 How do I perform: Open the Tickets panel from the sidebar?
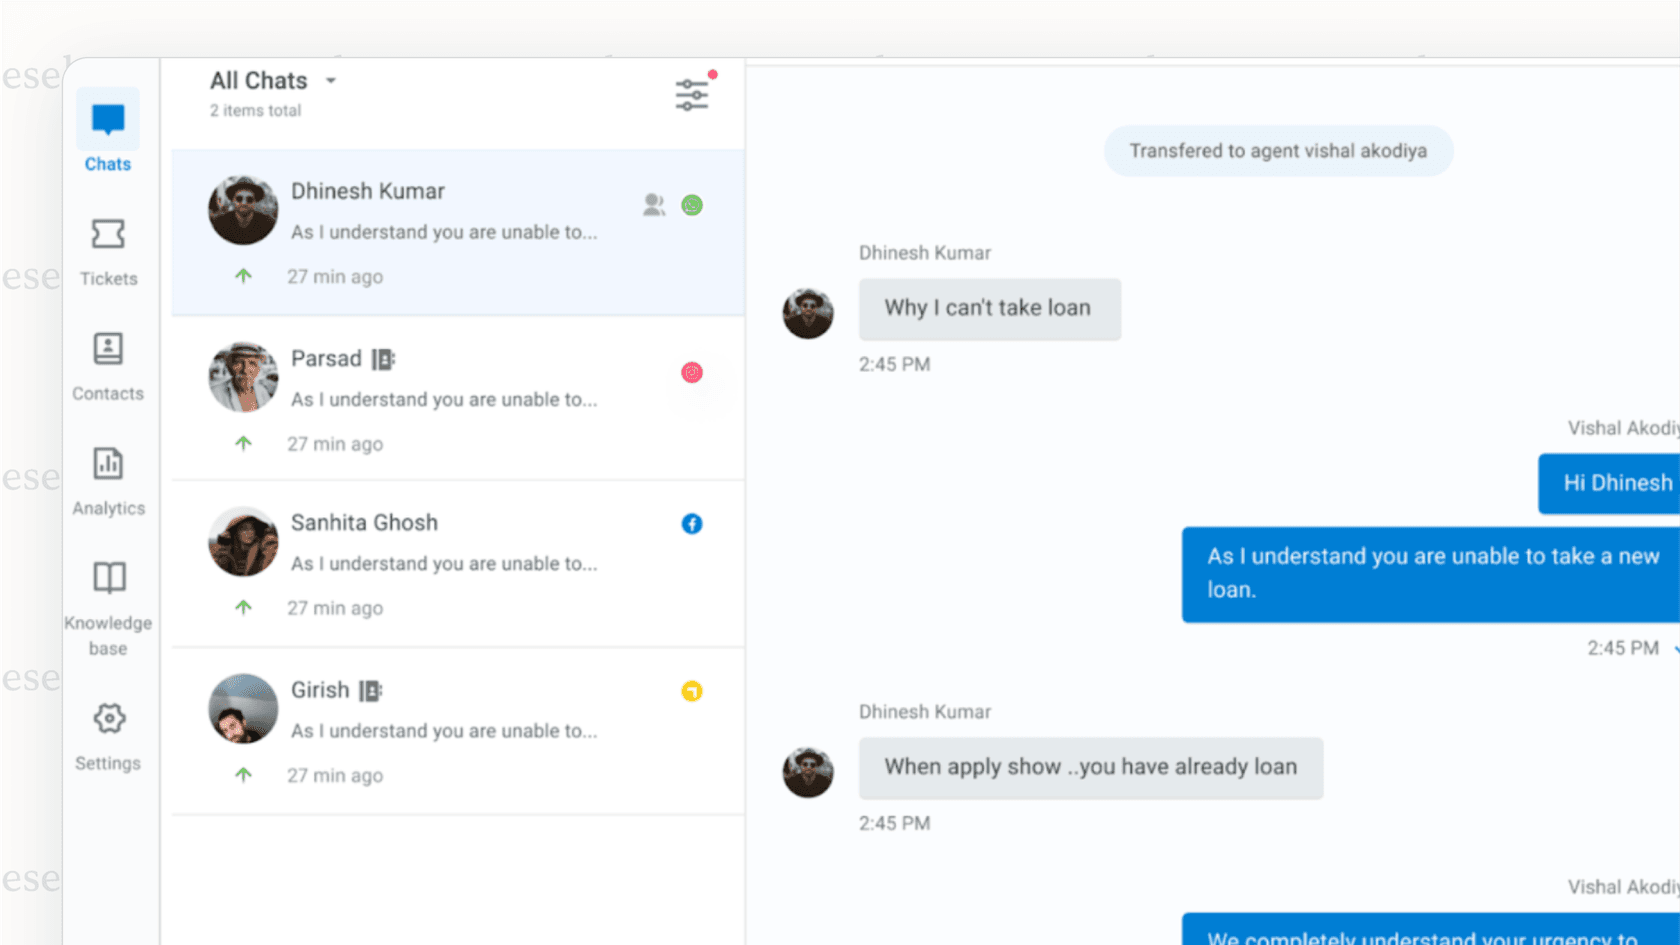click(107, 248)
